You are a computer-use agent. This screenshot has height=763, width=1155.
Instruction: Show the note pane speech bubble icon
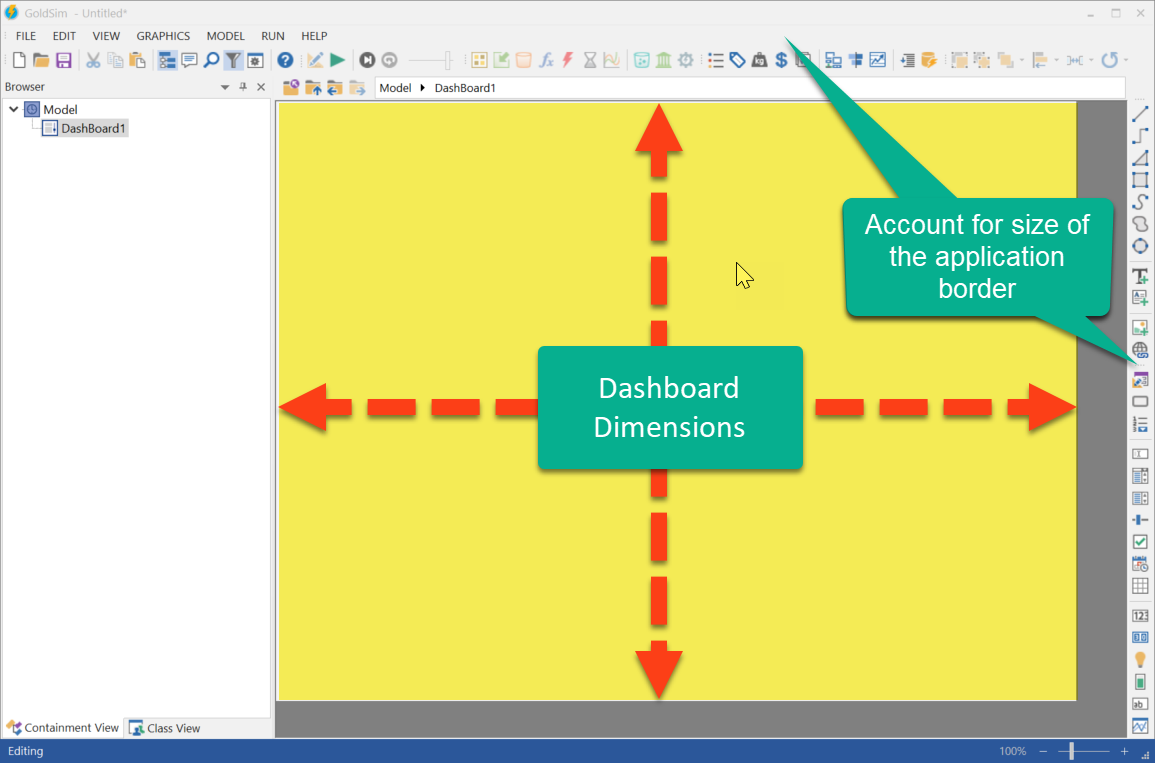tap(189, 60)
